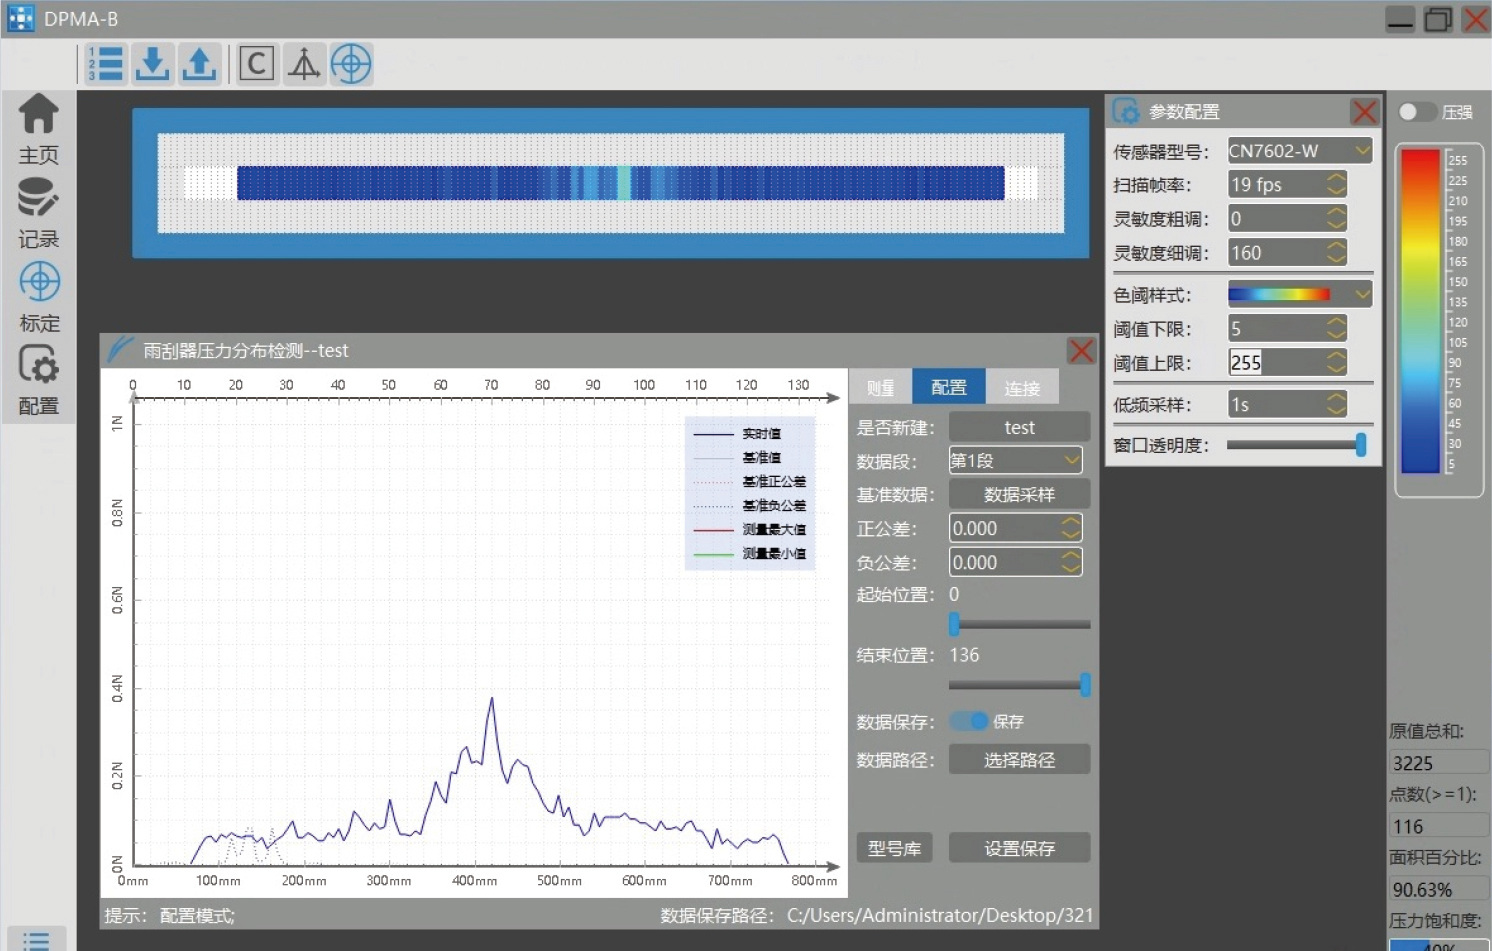Viewport: 1492px width, 951px height.
Task: Switch to the 配置 tab
Action: 949,387
